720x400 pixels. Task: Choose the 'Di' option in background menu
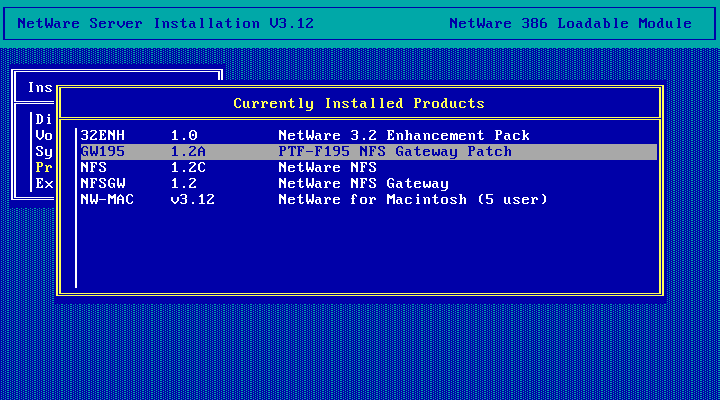click(x=44, y=119)
